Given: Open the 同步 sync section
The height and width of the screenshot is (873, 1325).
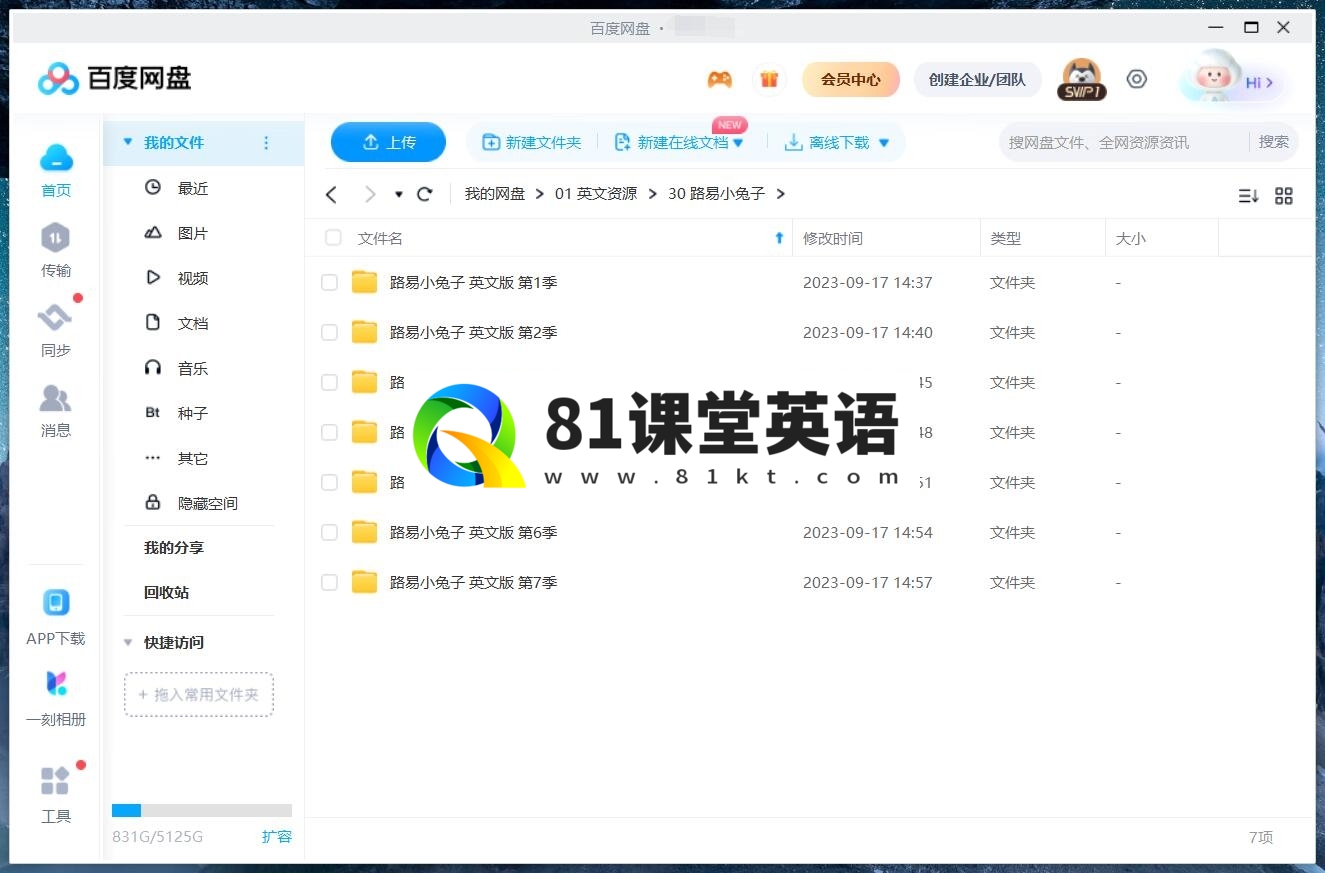Looking at the screenshot, I should click(x=56, y=330).
